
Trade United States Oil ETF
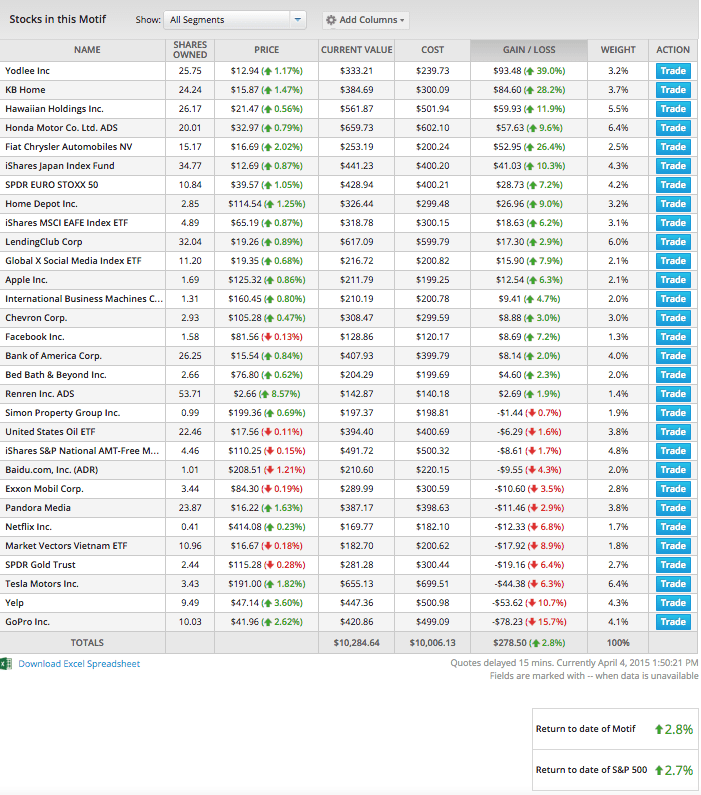click(x=673, y=432)
